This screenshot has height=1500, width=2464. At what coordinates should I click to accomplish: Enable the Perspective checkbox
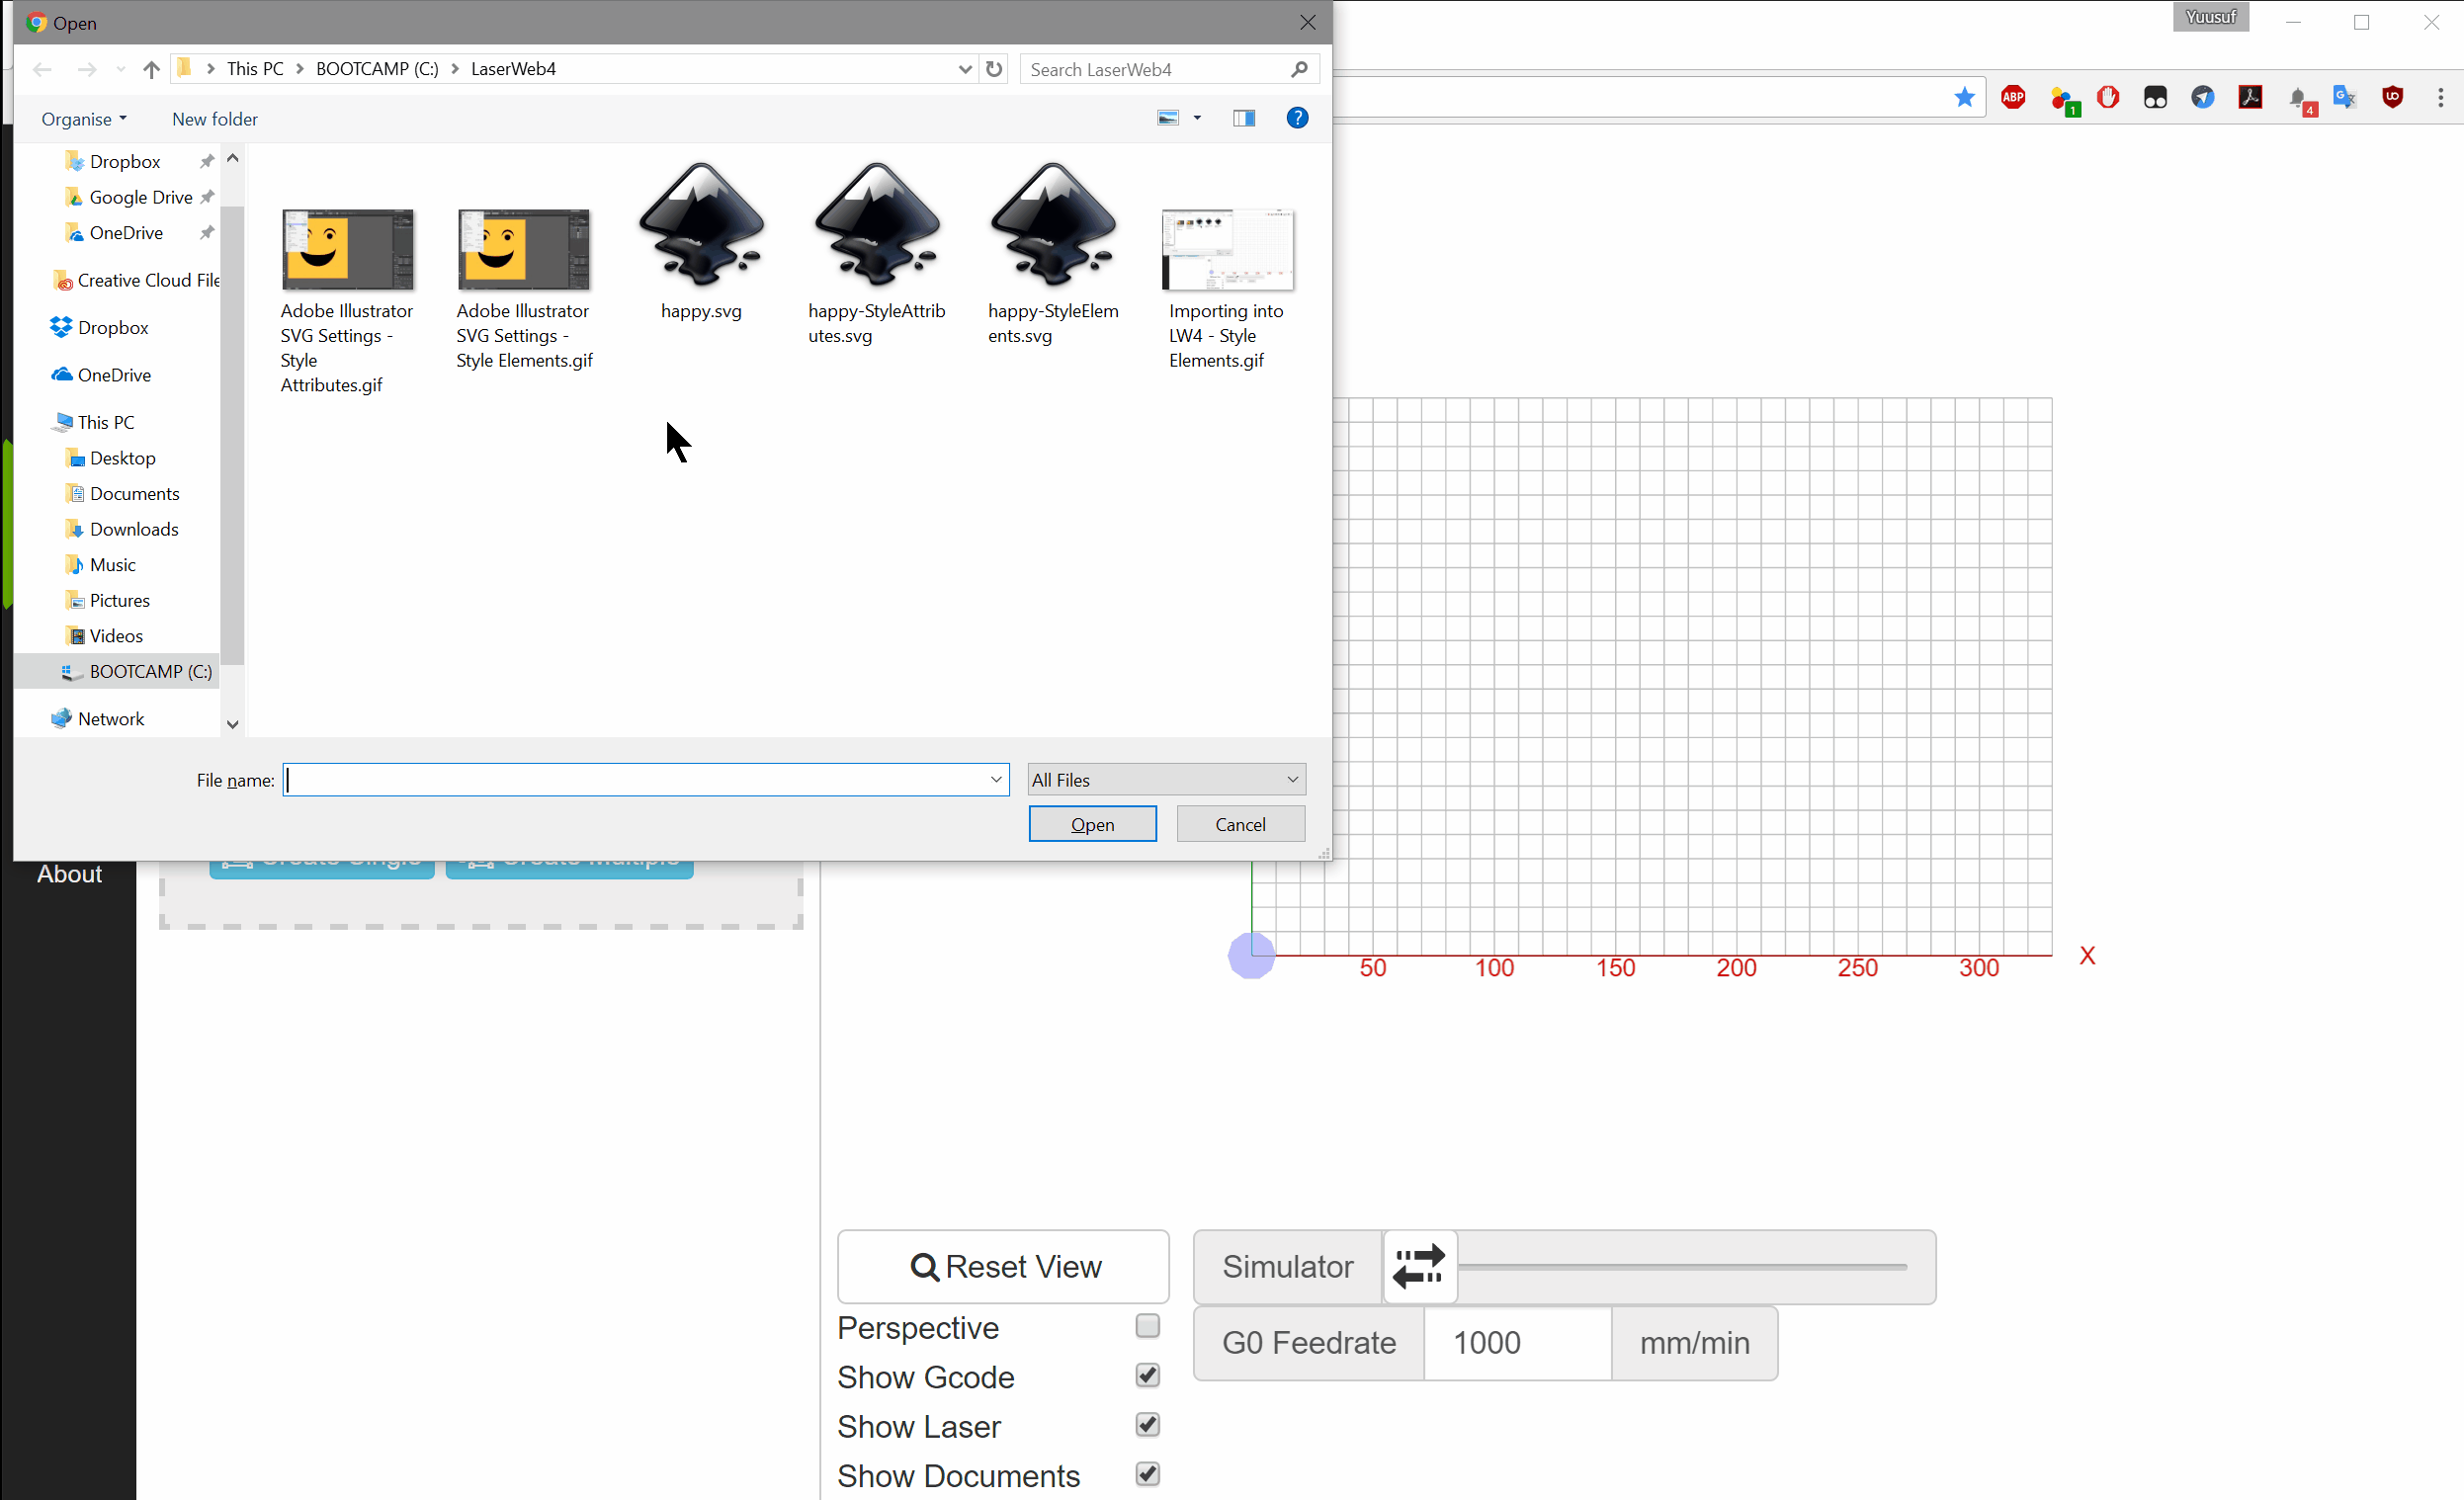click(x=1147, y=1326)
